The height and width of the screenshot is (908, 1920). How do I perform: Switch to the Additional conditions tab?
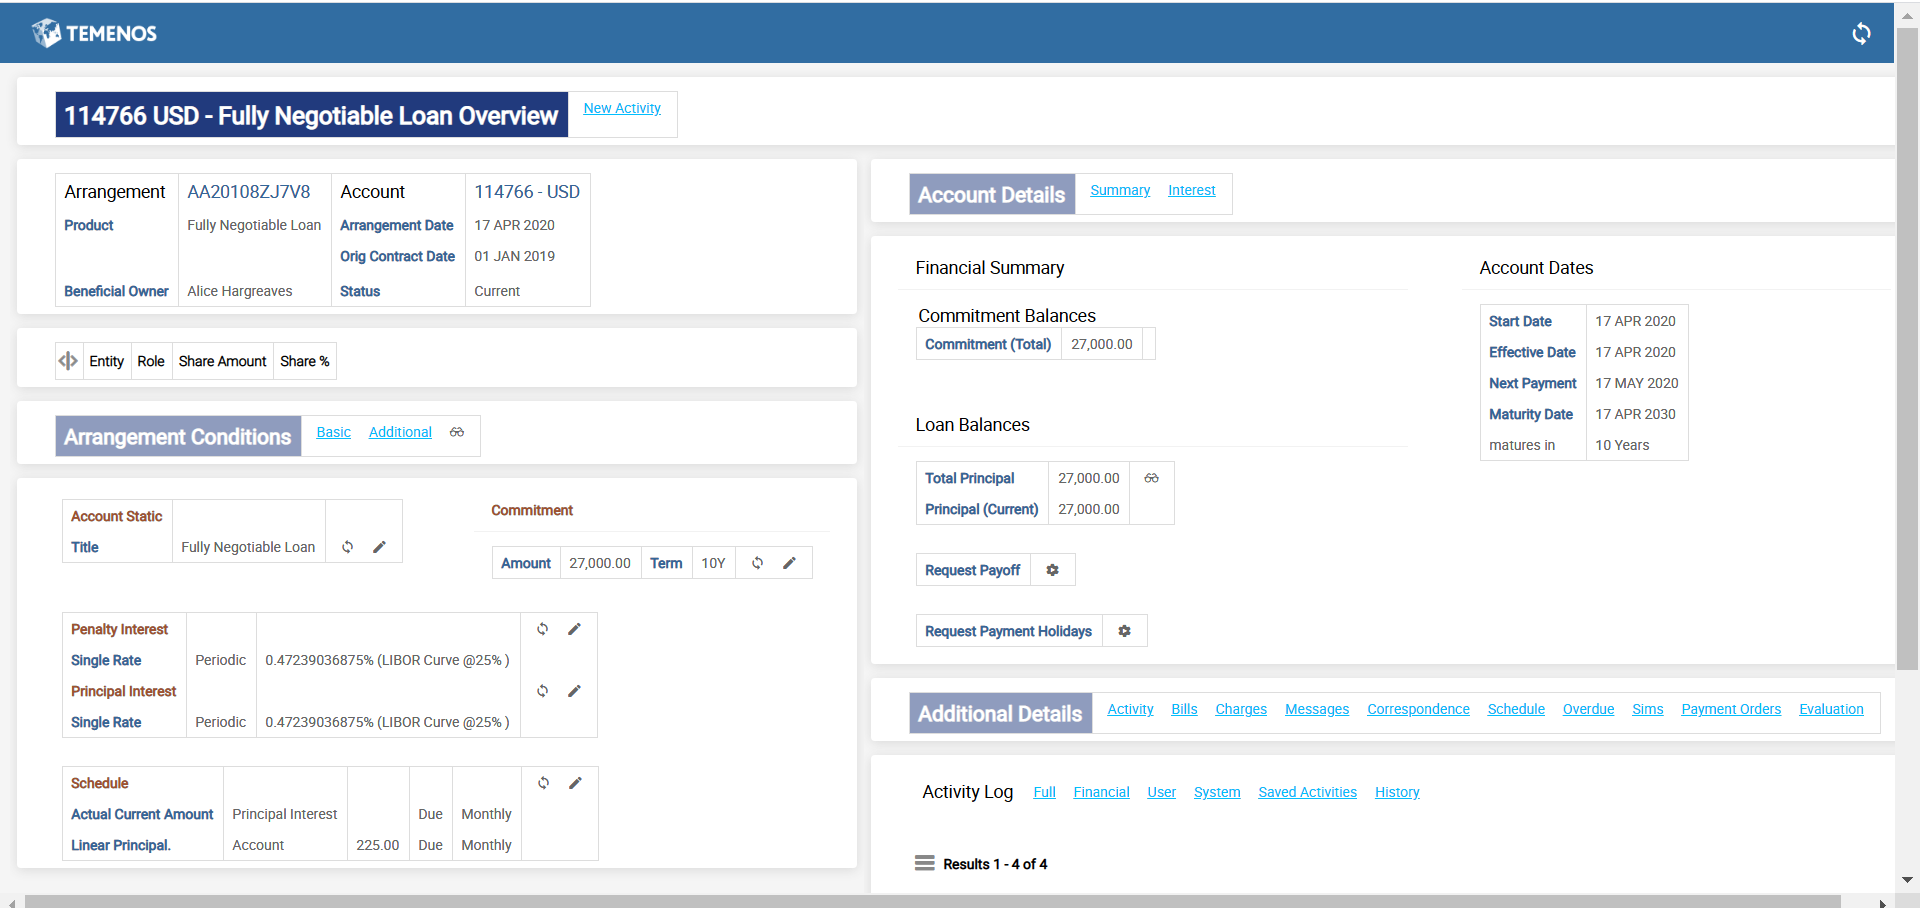[400, 432]
